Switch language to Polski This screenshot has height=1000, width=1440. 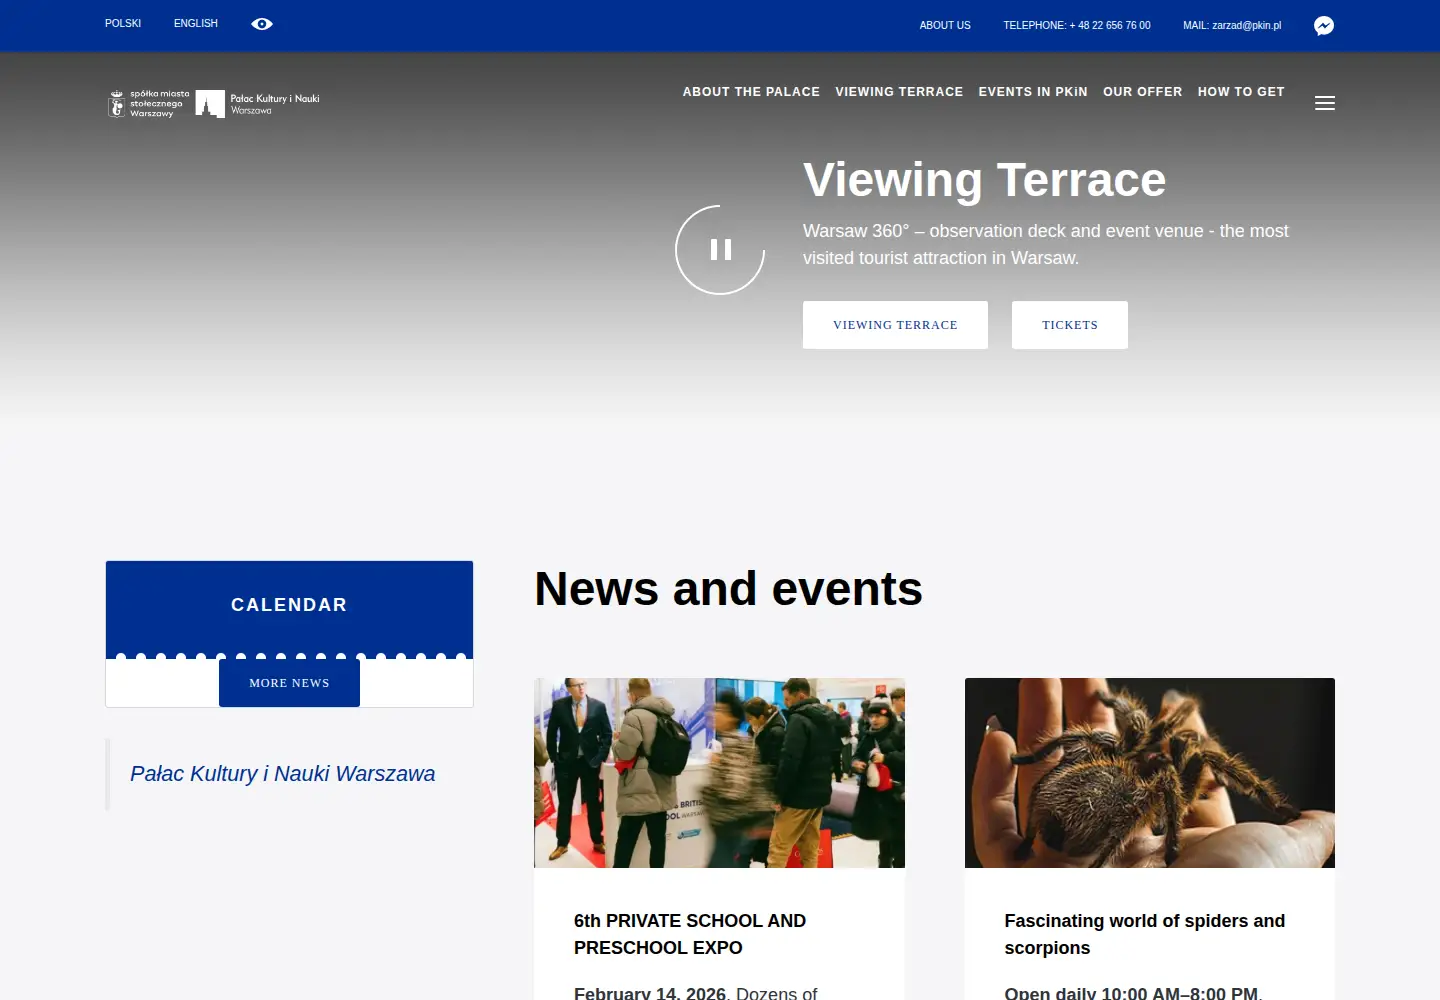pos(123,23)
